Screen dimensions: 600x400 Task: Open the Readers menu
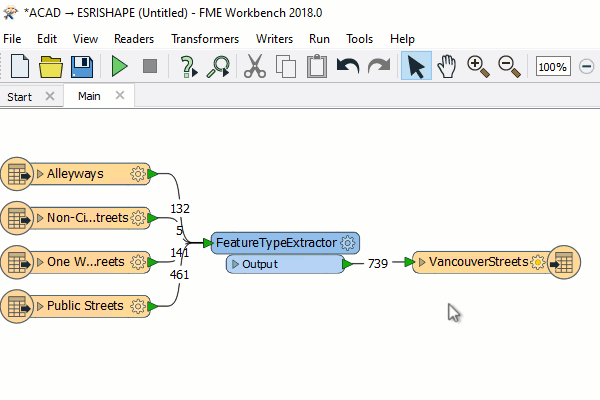(134, 39)
